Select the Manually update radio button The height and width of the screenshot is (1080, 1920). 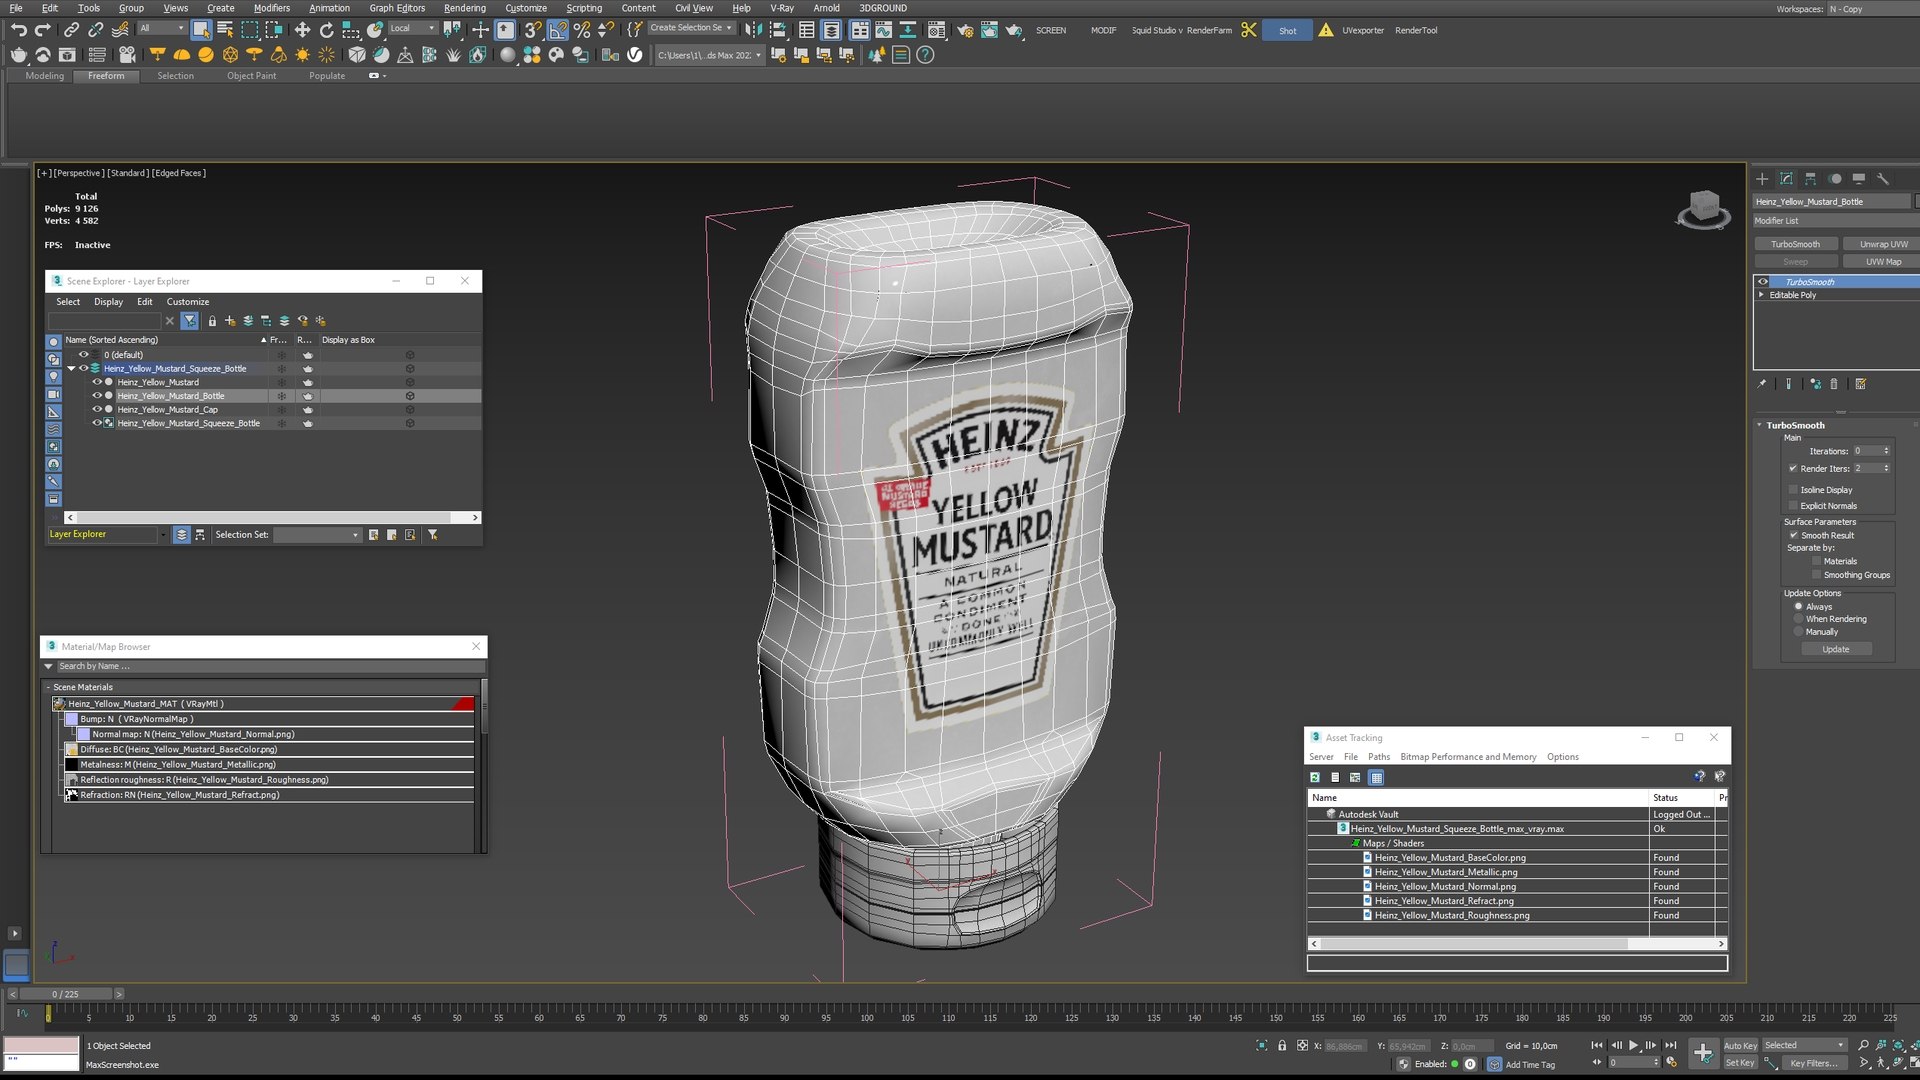click(1798, 632)
